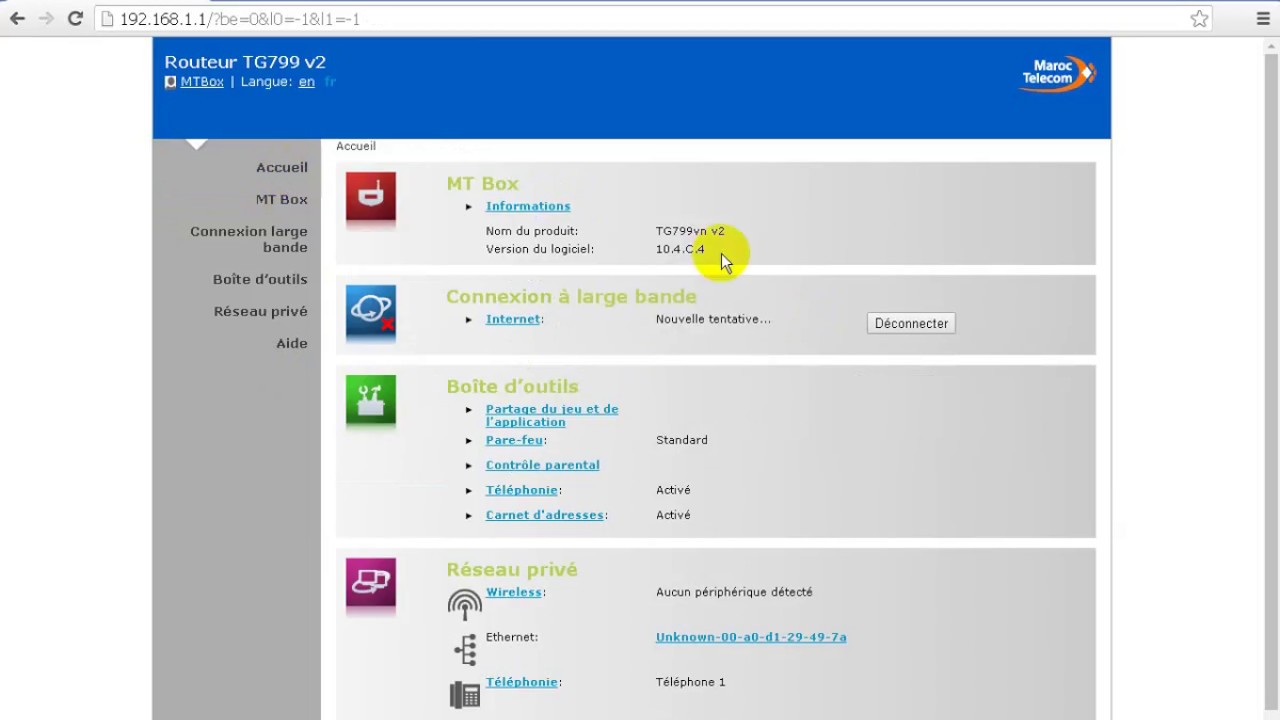
Task: Open Aide in the sidebar
Action: pos(292,343)
